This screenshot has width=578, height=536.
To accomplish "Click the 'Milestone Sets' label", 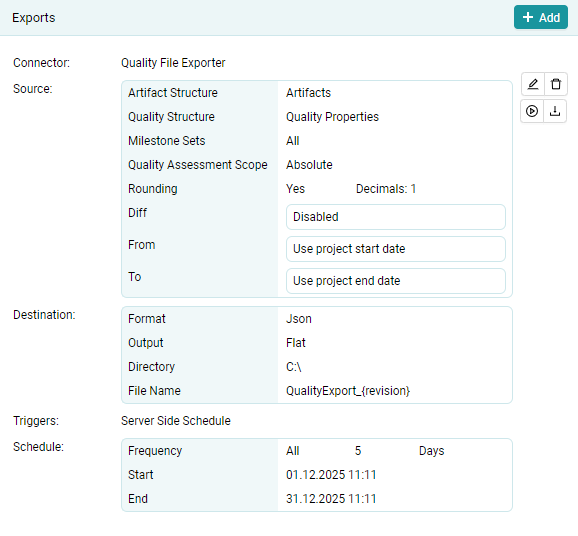I will (166, 141).
